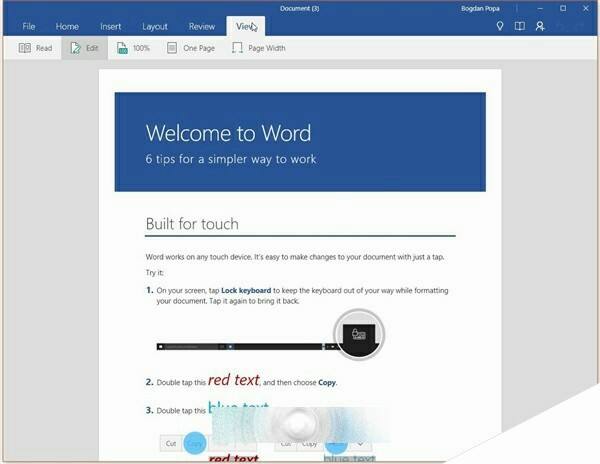
Task: Click the Share person icon
Action: coord(540,26)
